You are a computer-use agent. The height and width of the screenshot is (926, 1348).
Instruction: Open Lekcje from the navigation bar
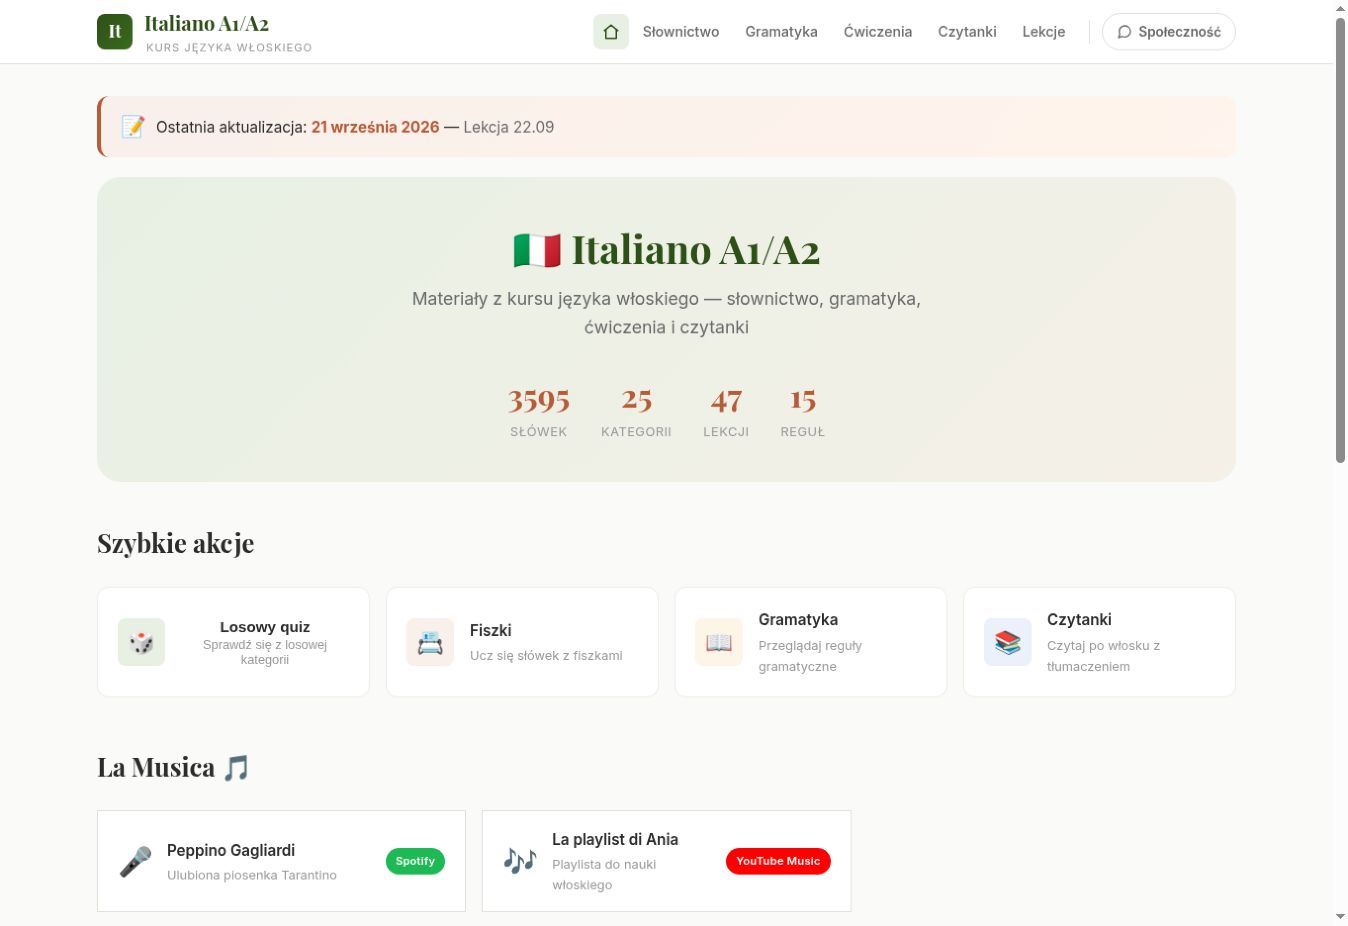point(1044,32)
